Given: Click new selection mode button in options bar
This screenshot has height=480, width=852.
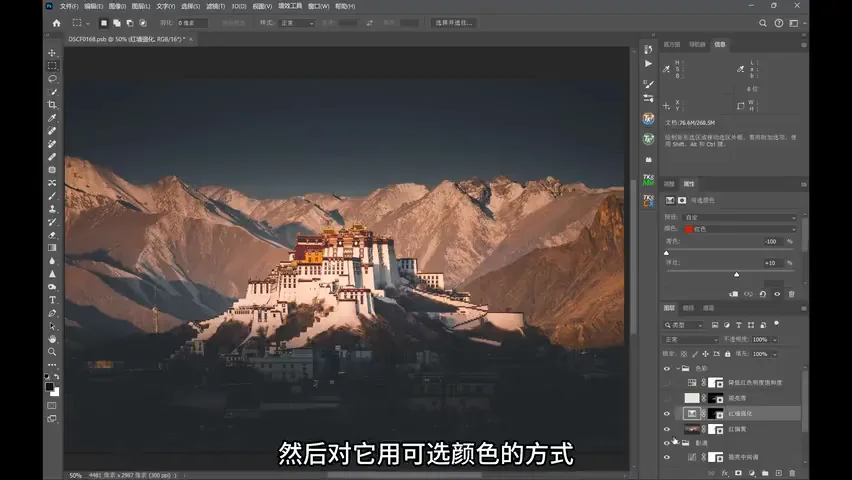Looking at the screenshot, I should coord(104,23).
